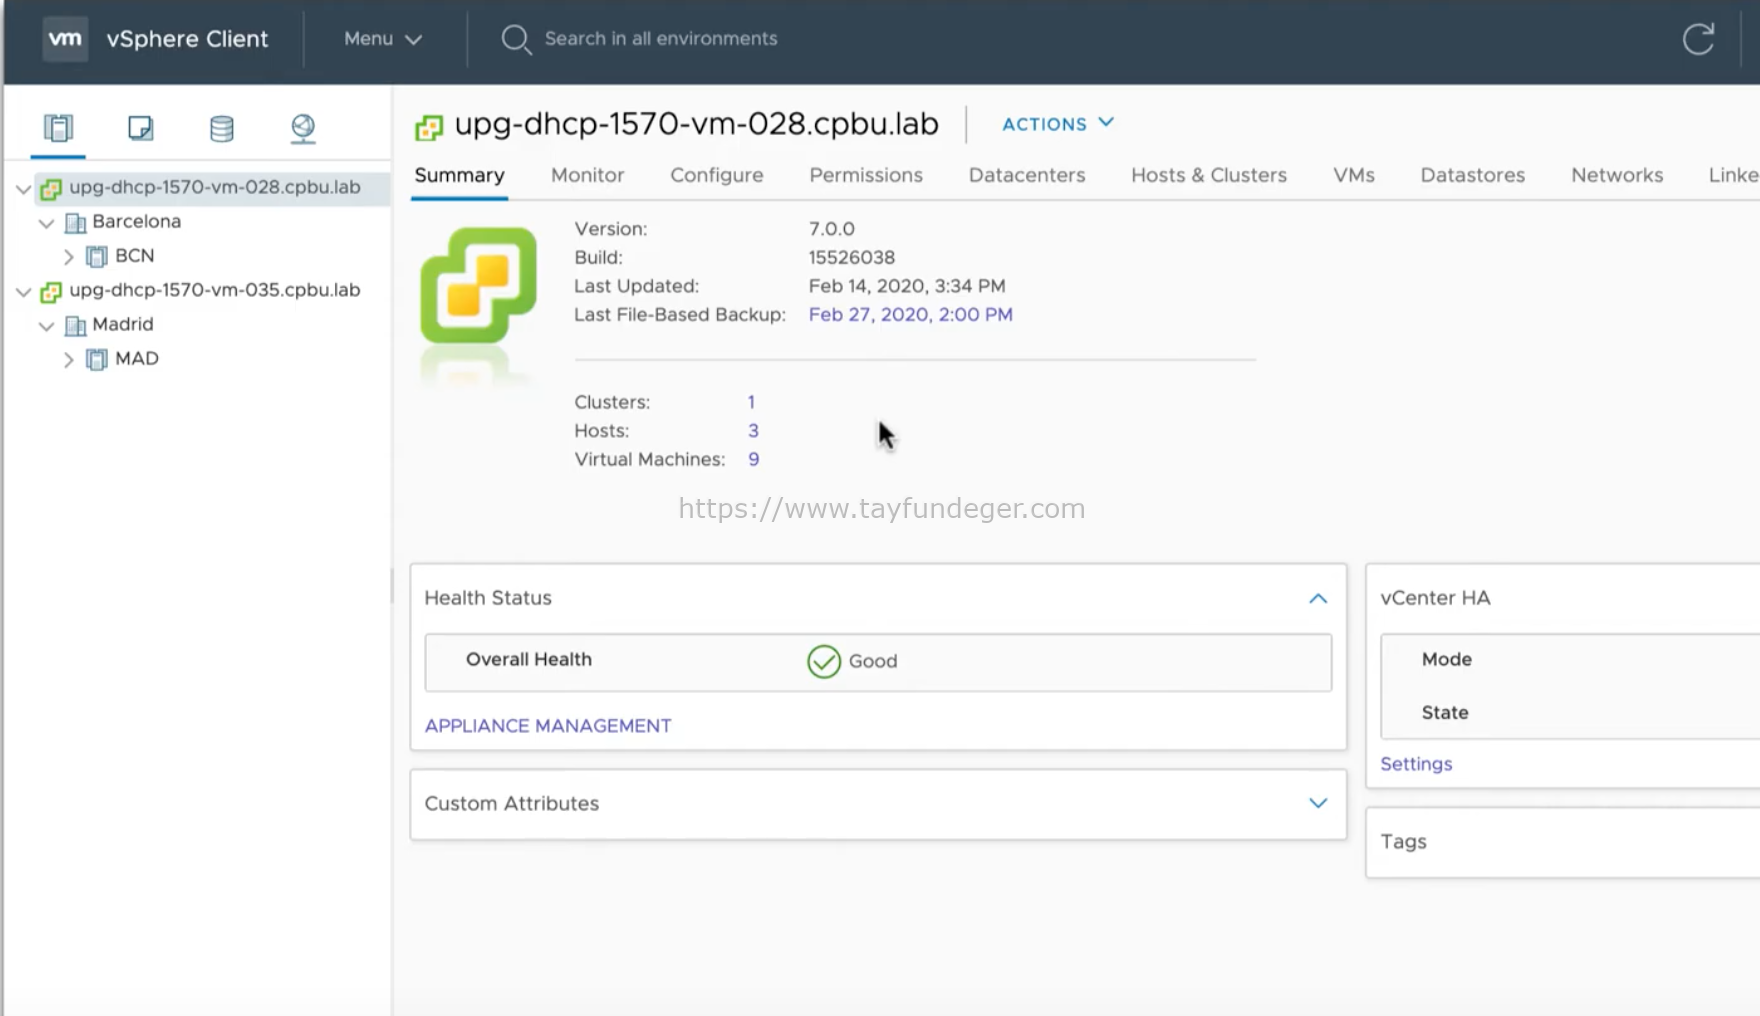
Task: Click the green Good health check icon
Action: pos(824,661)
